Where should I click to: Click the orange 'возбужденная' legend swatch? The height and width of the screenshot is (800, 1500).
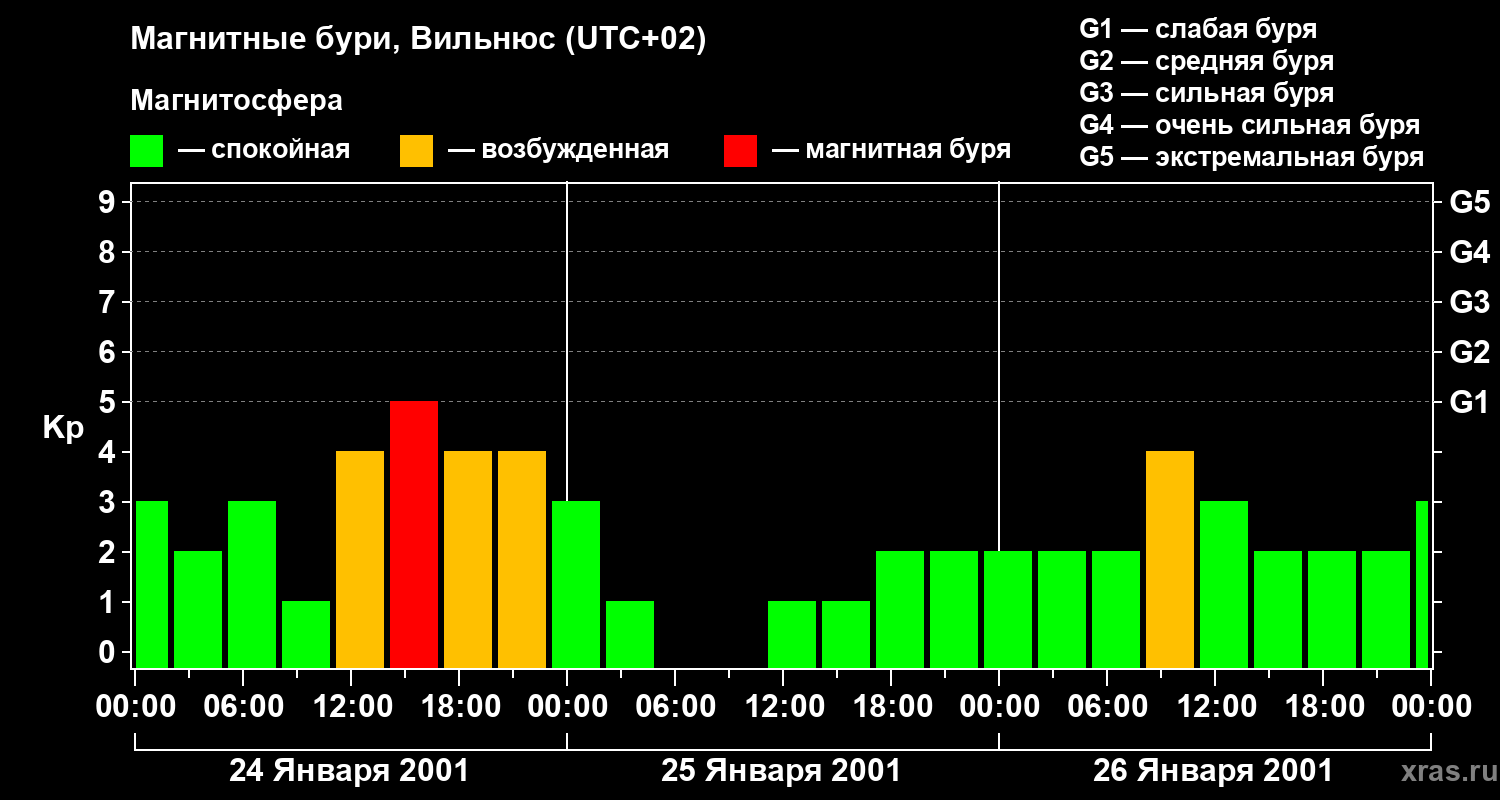pyautogui.click(x=416, y=151)
